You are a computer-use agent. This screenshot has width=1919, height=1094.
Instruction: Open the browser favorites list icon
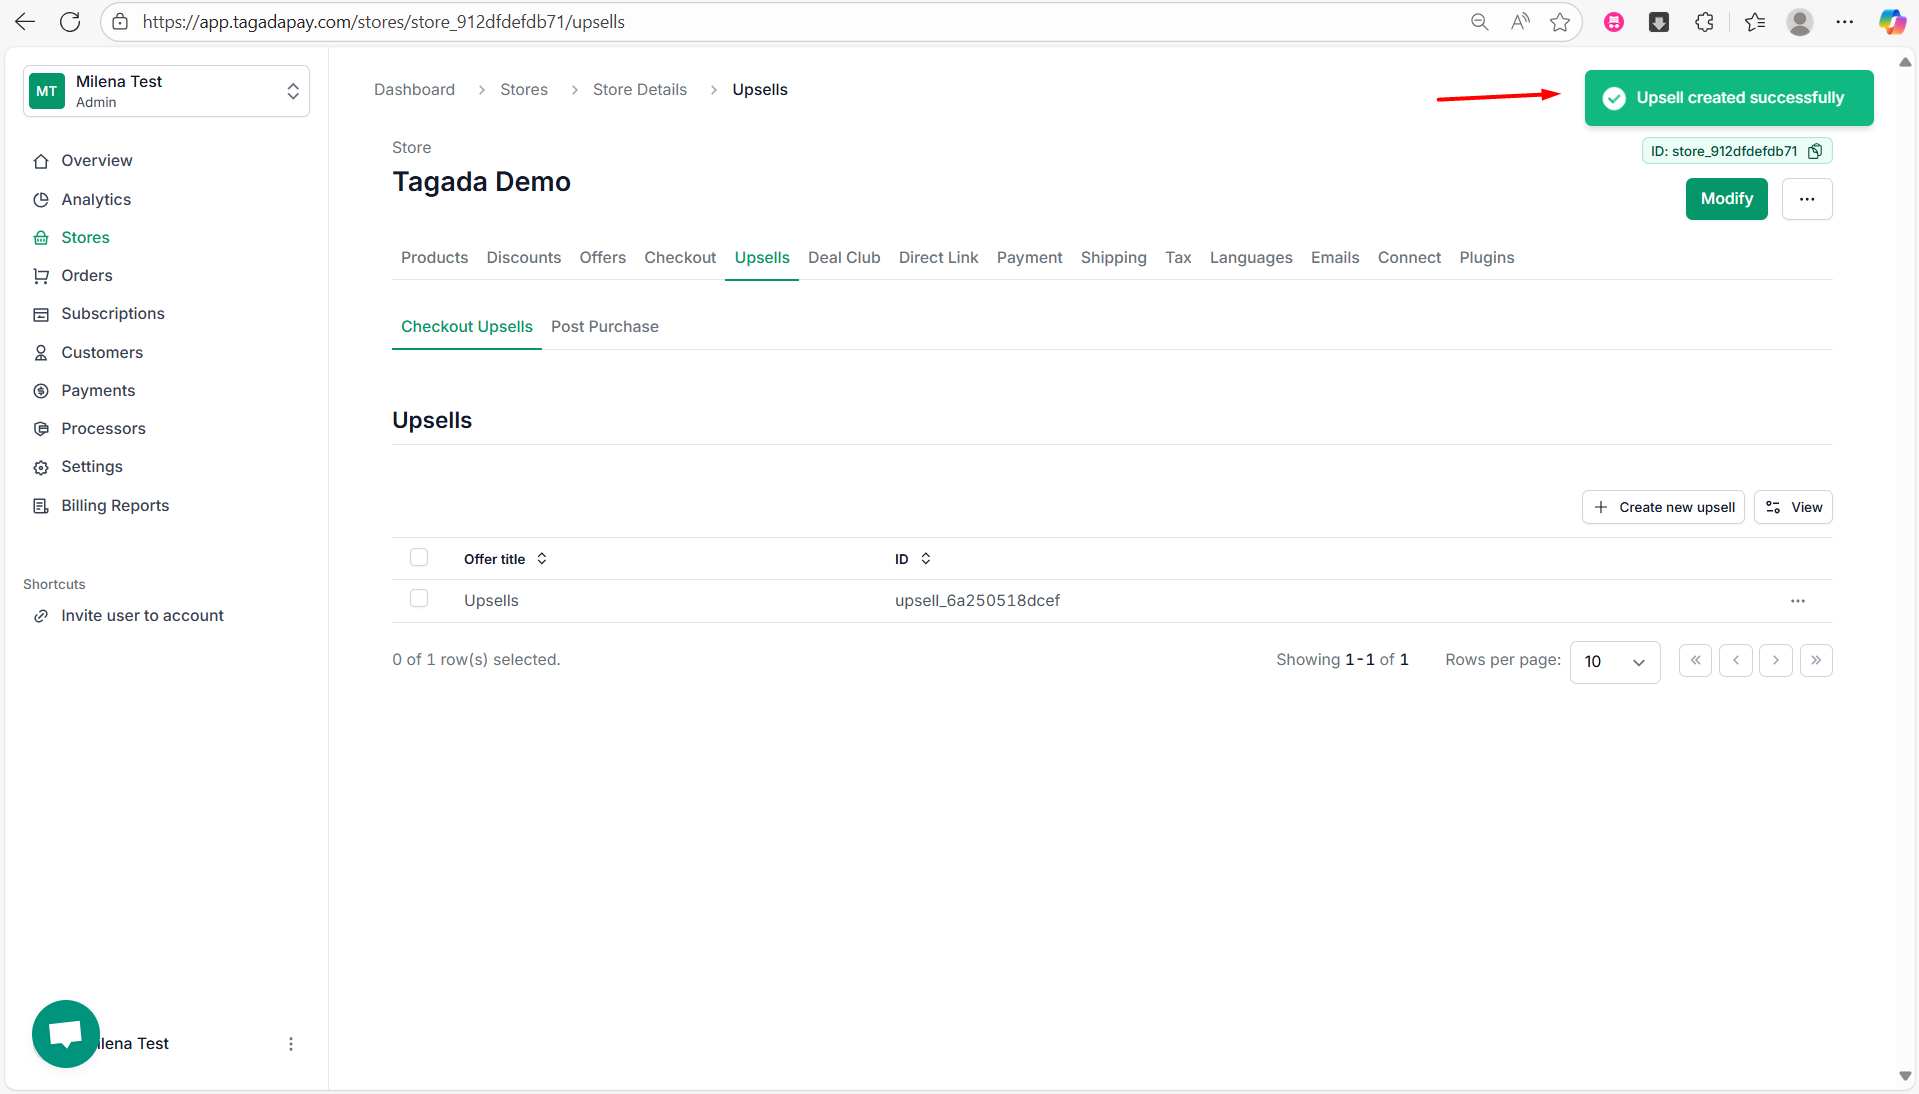[1755, 21]
